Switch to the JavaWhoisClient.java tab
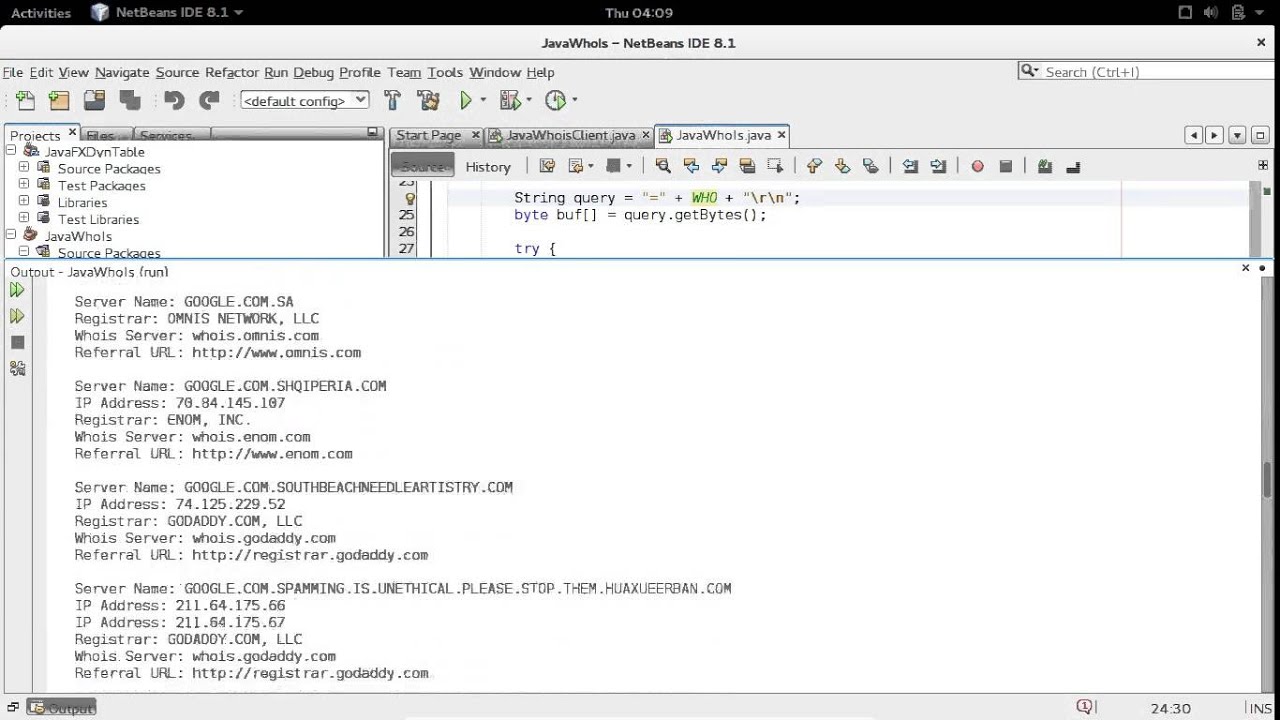1280x720 pixels. click(570, 135)
